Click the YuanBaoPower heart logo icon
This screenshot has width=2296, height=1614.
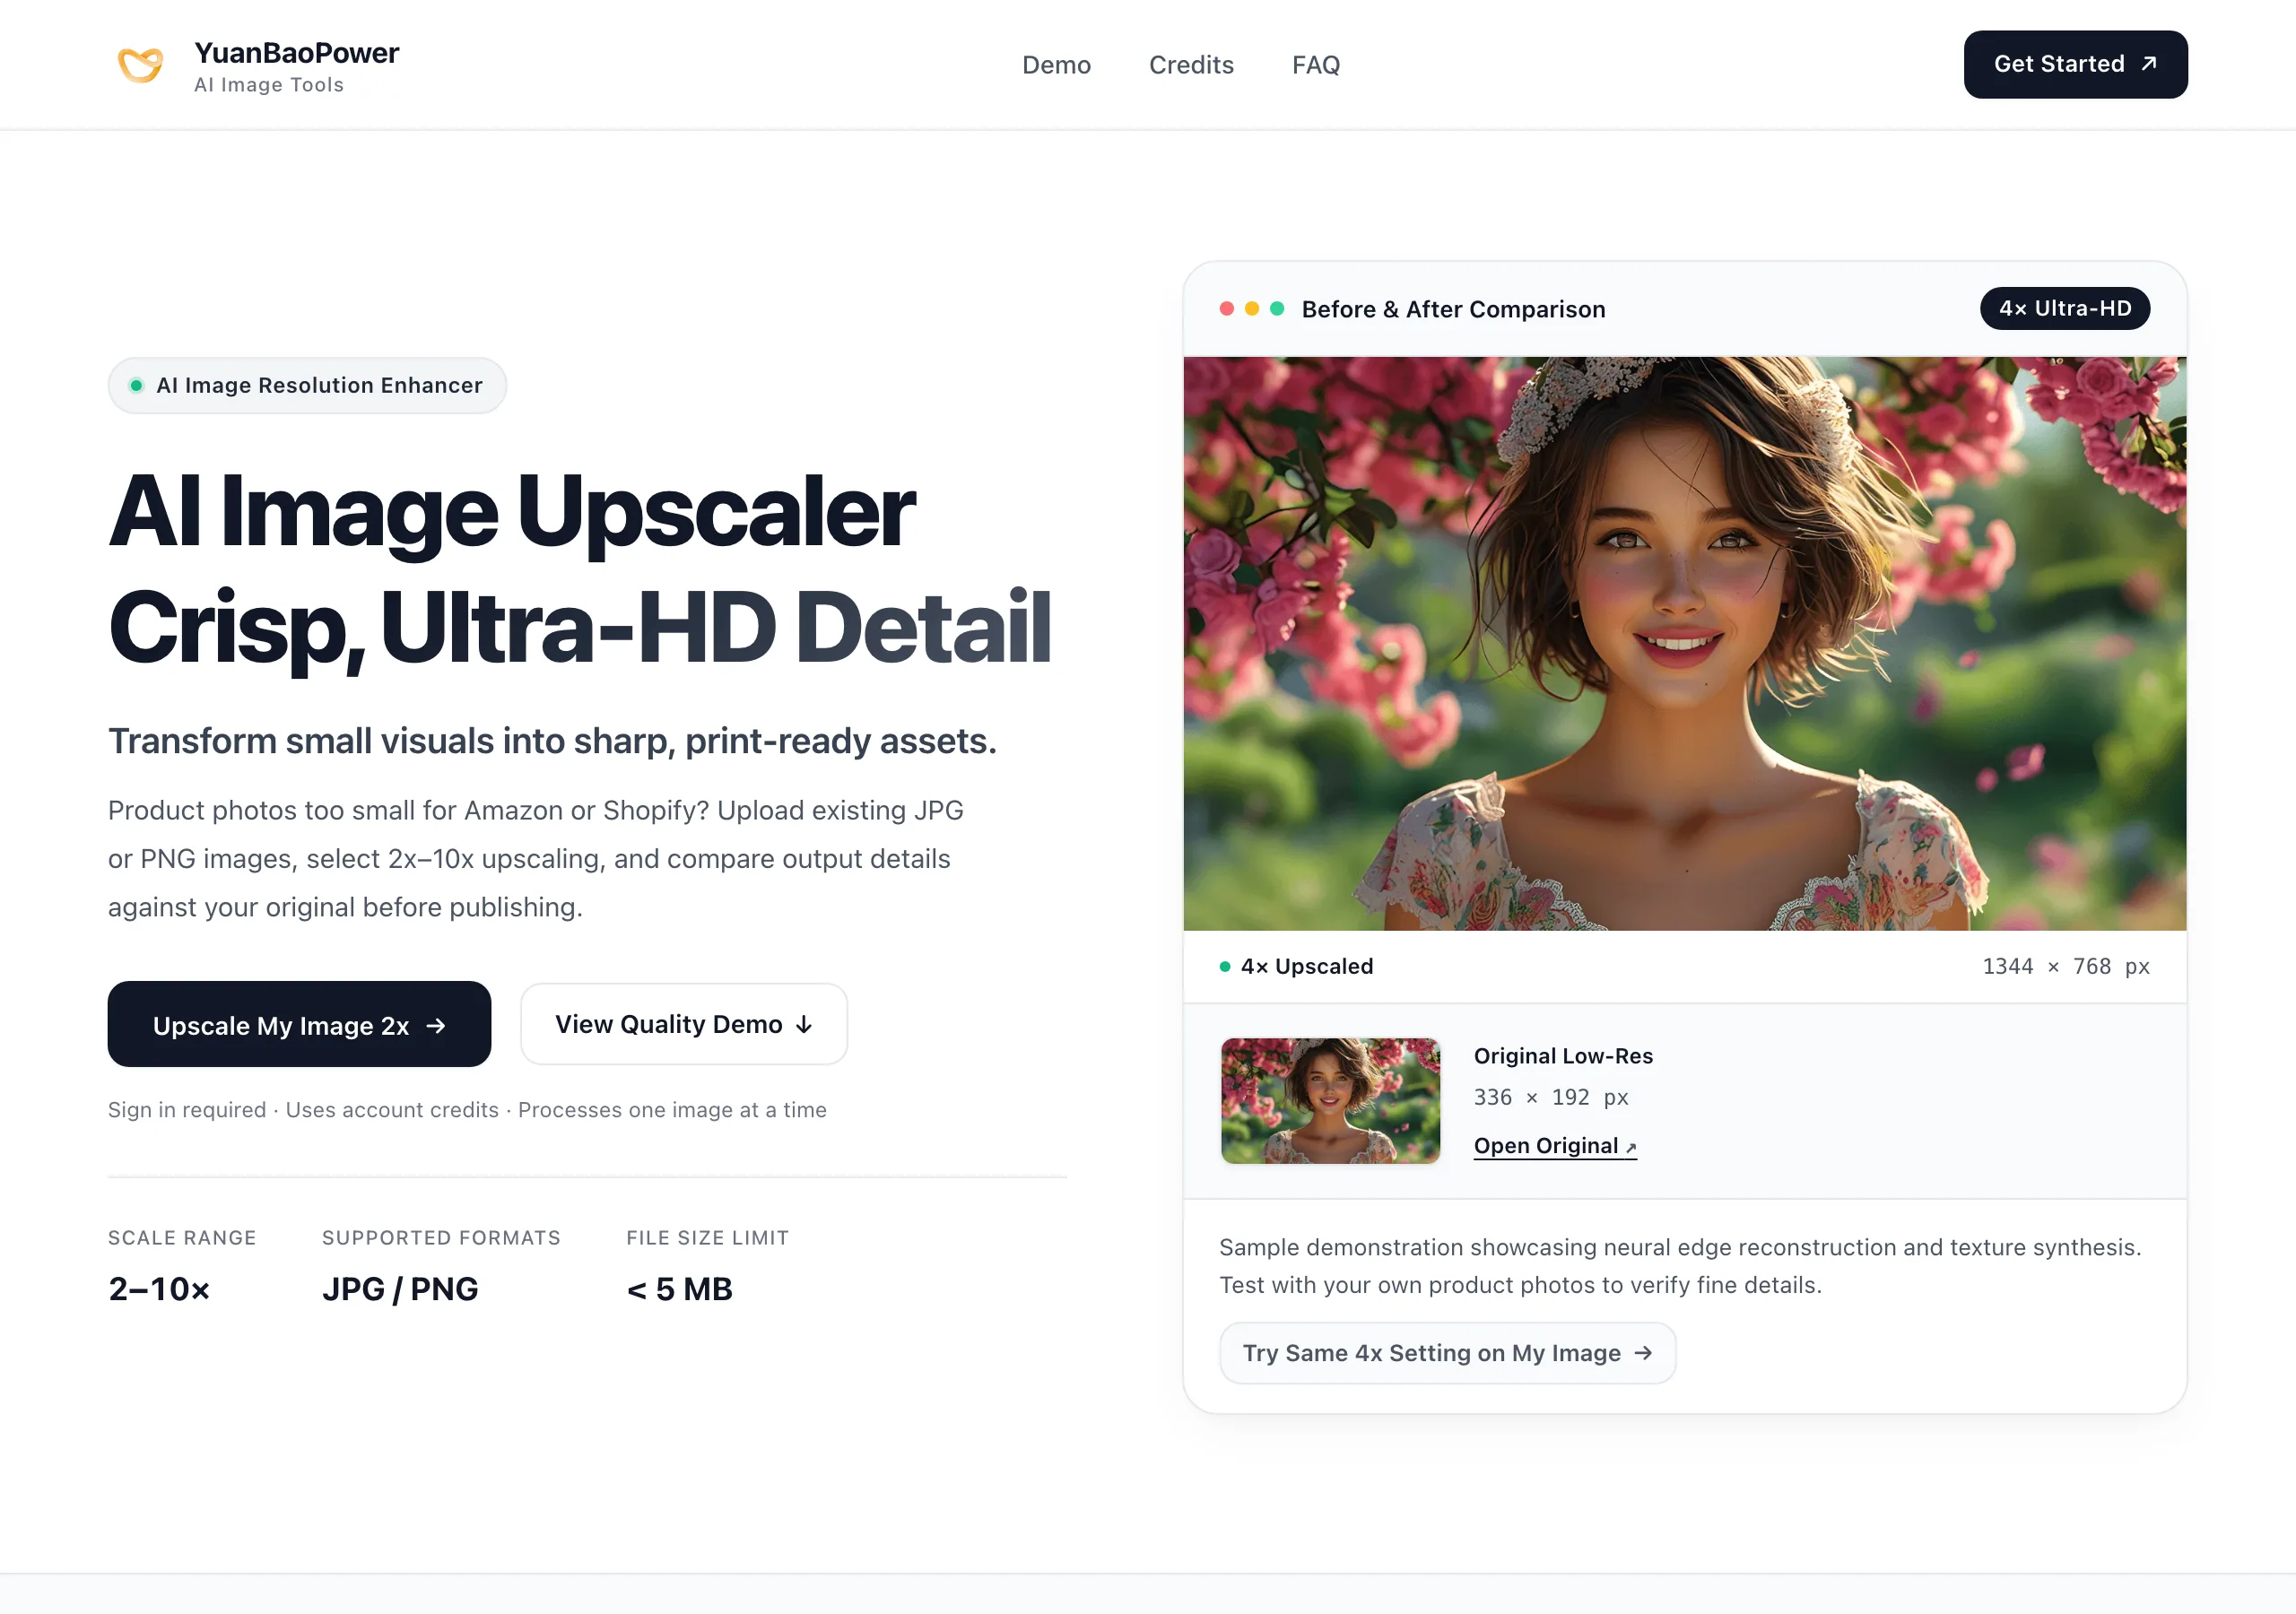click(x=140, y=65)
